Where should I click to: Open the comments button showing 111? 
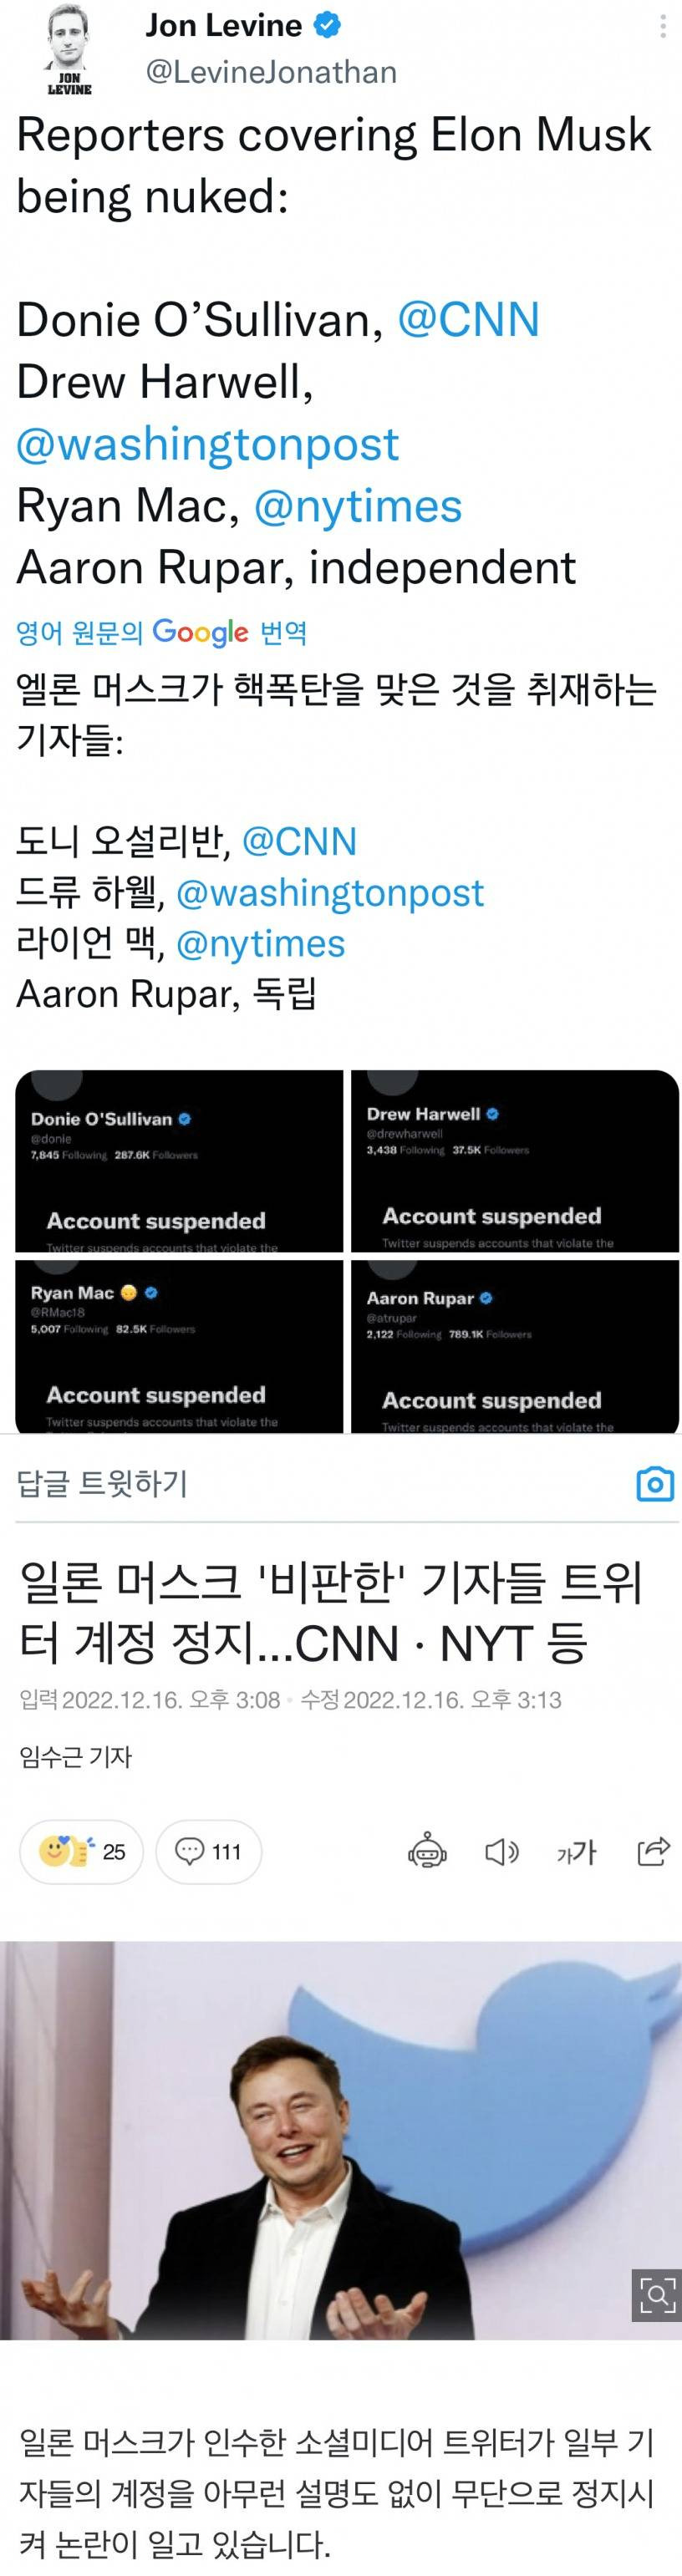coord(208,1852)
